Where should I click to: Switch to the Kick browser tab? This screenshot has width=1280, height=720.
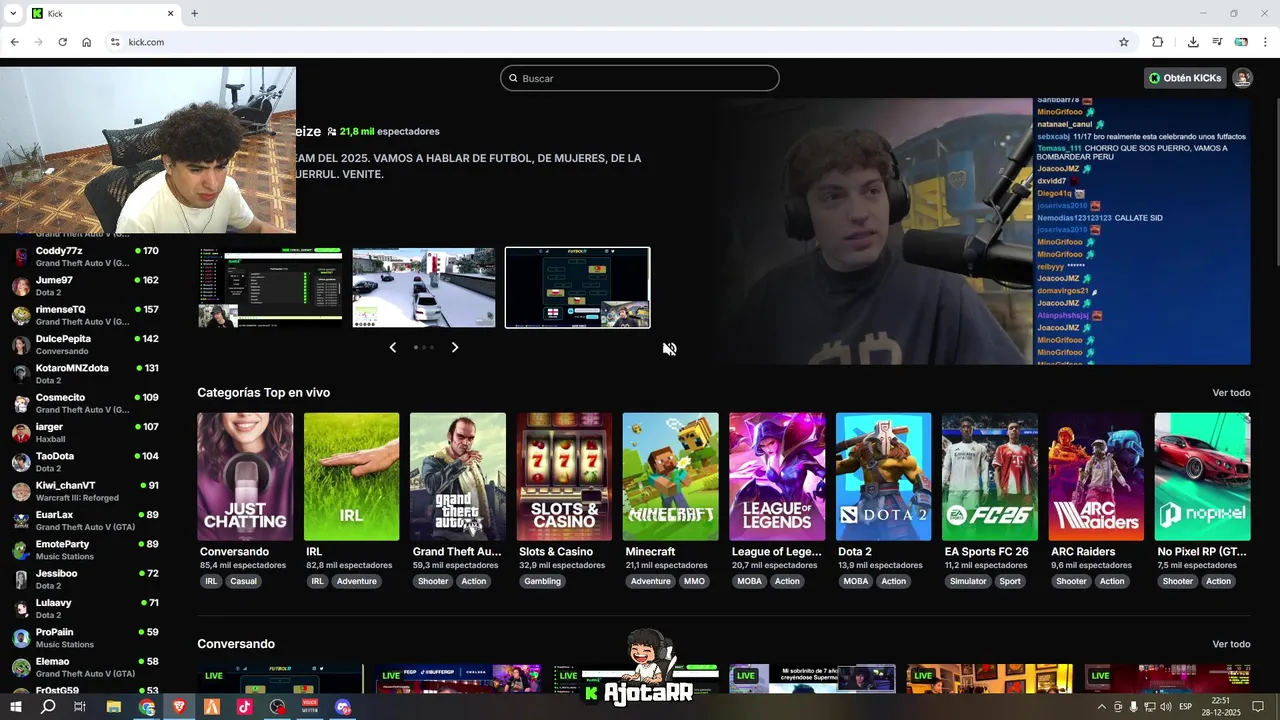coord(102,14)
